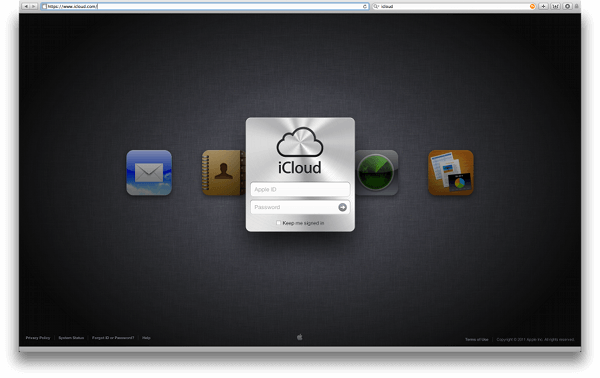The image size is (600, 378).
Task: Click the iCloud title text
Action: click(300, 168)
